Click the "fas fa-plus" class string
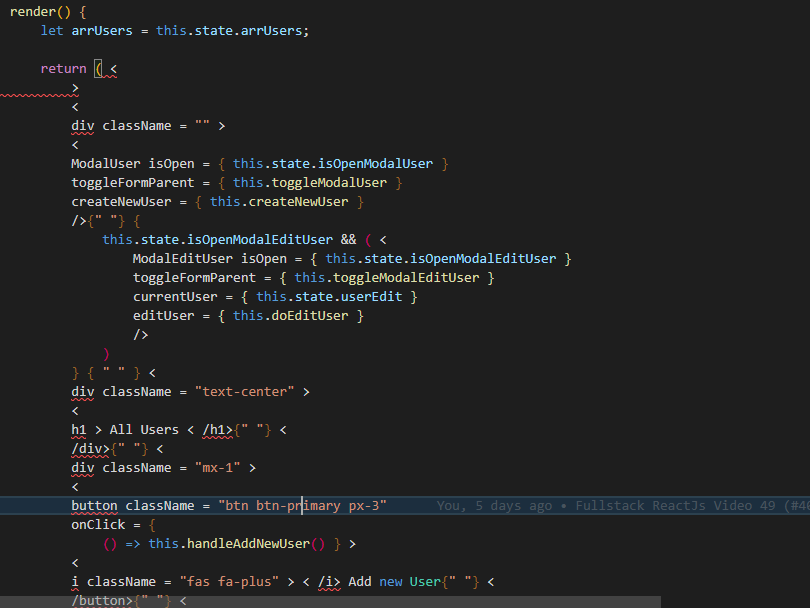The width and height of the screenshot is (810, 608). 229,582
